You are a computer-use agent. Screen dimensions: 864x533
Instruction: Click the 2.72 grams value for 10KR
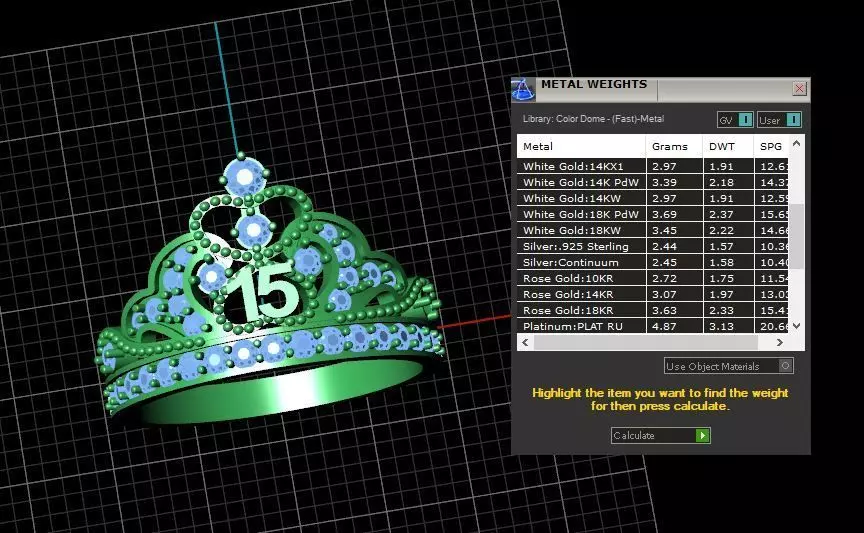click(664, 278)
